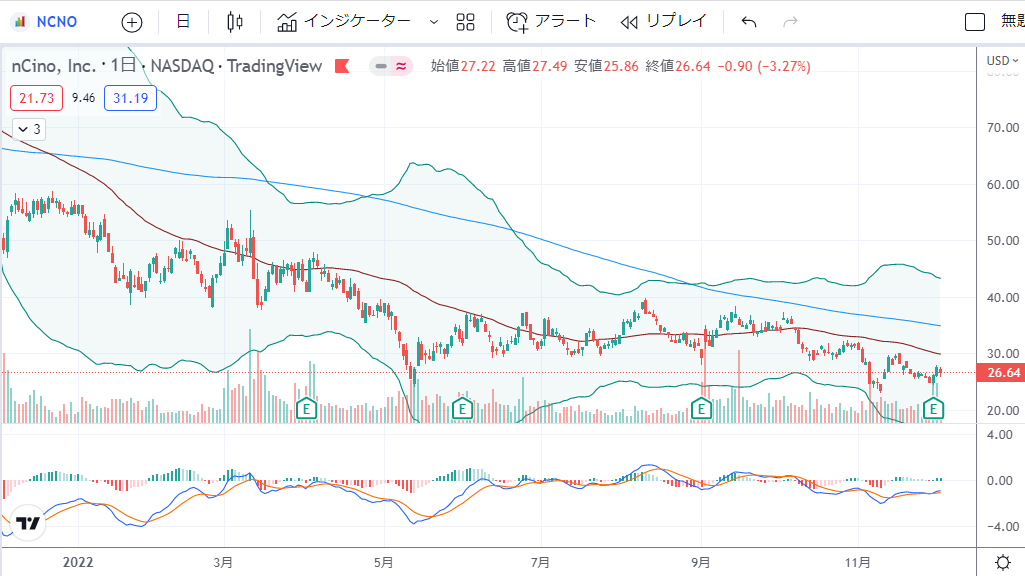Click the 高値27.49 high value
Viewport: 1025px width, 576px height.
coord(535,66)
